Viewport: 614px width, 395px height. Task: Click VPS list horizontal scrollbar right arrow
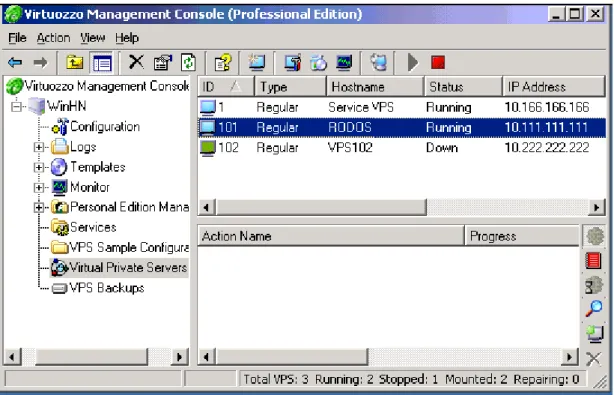point(596,207)
